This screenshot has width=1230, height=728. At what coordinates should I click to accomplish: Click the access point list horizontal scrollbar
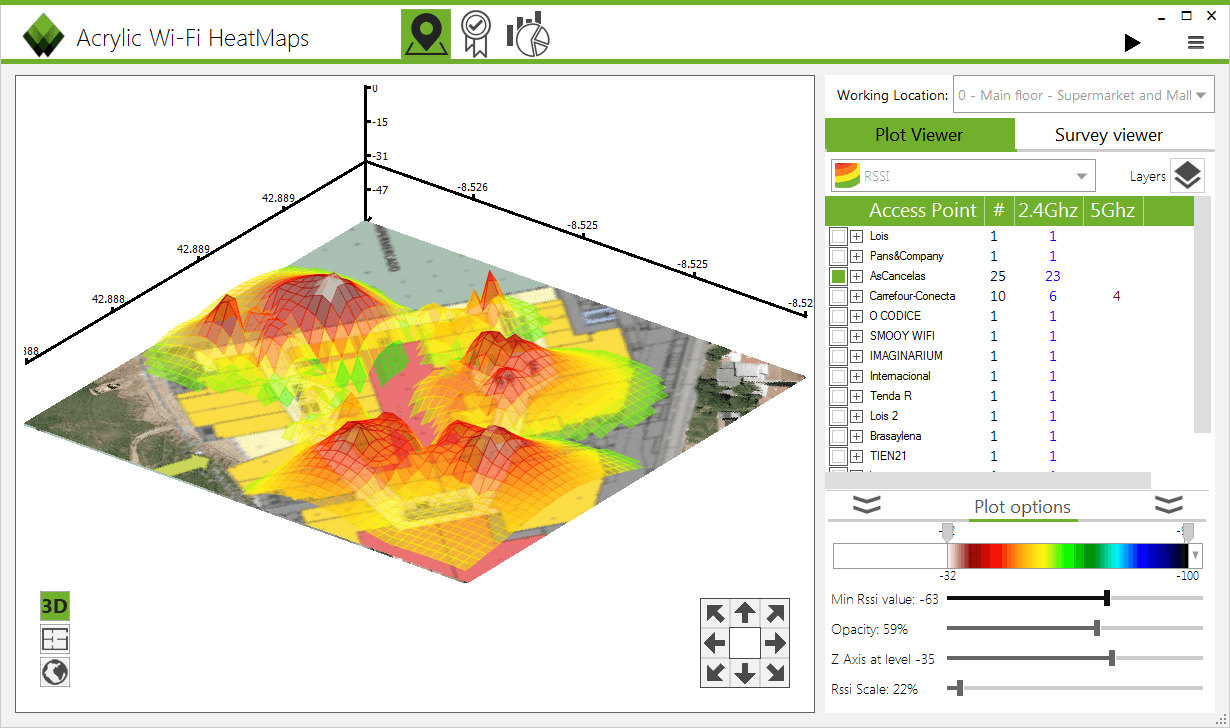click(x=988, y=481)
